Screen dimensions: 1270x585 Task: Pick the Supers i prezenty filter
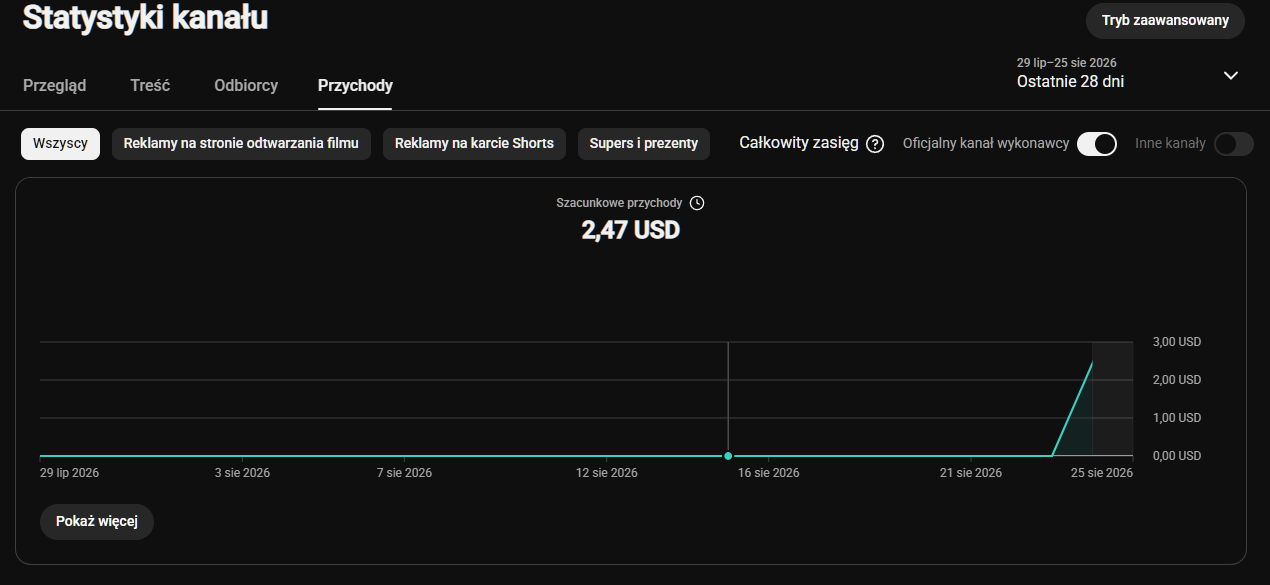(644, 143)
